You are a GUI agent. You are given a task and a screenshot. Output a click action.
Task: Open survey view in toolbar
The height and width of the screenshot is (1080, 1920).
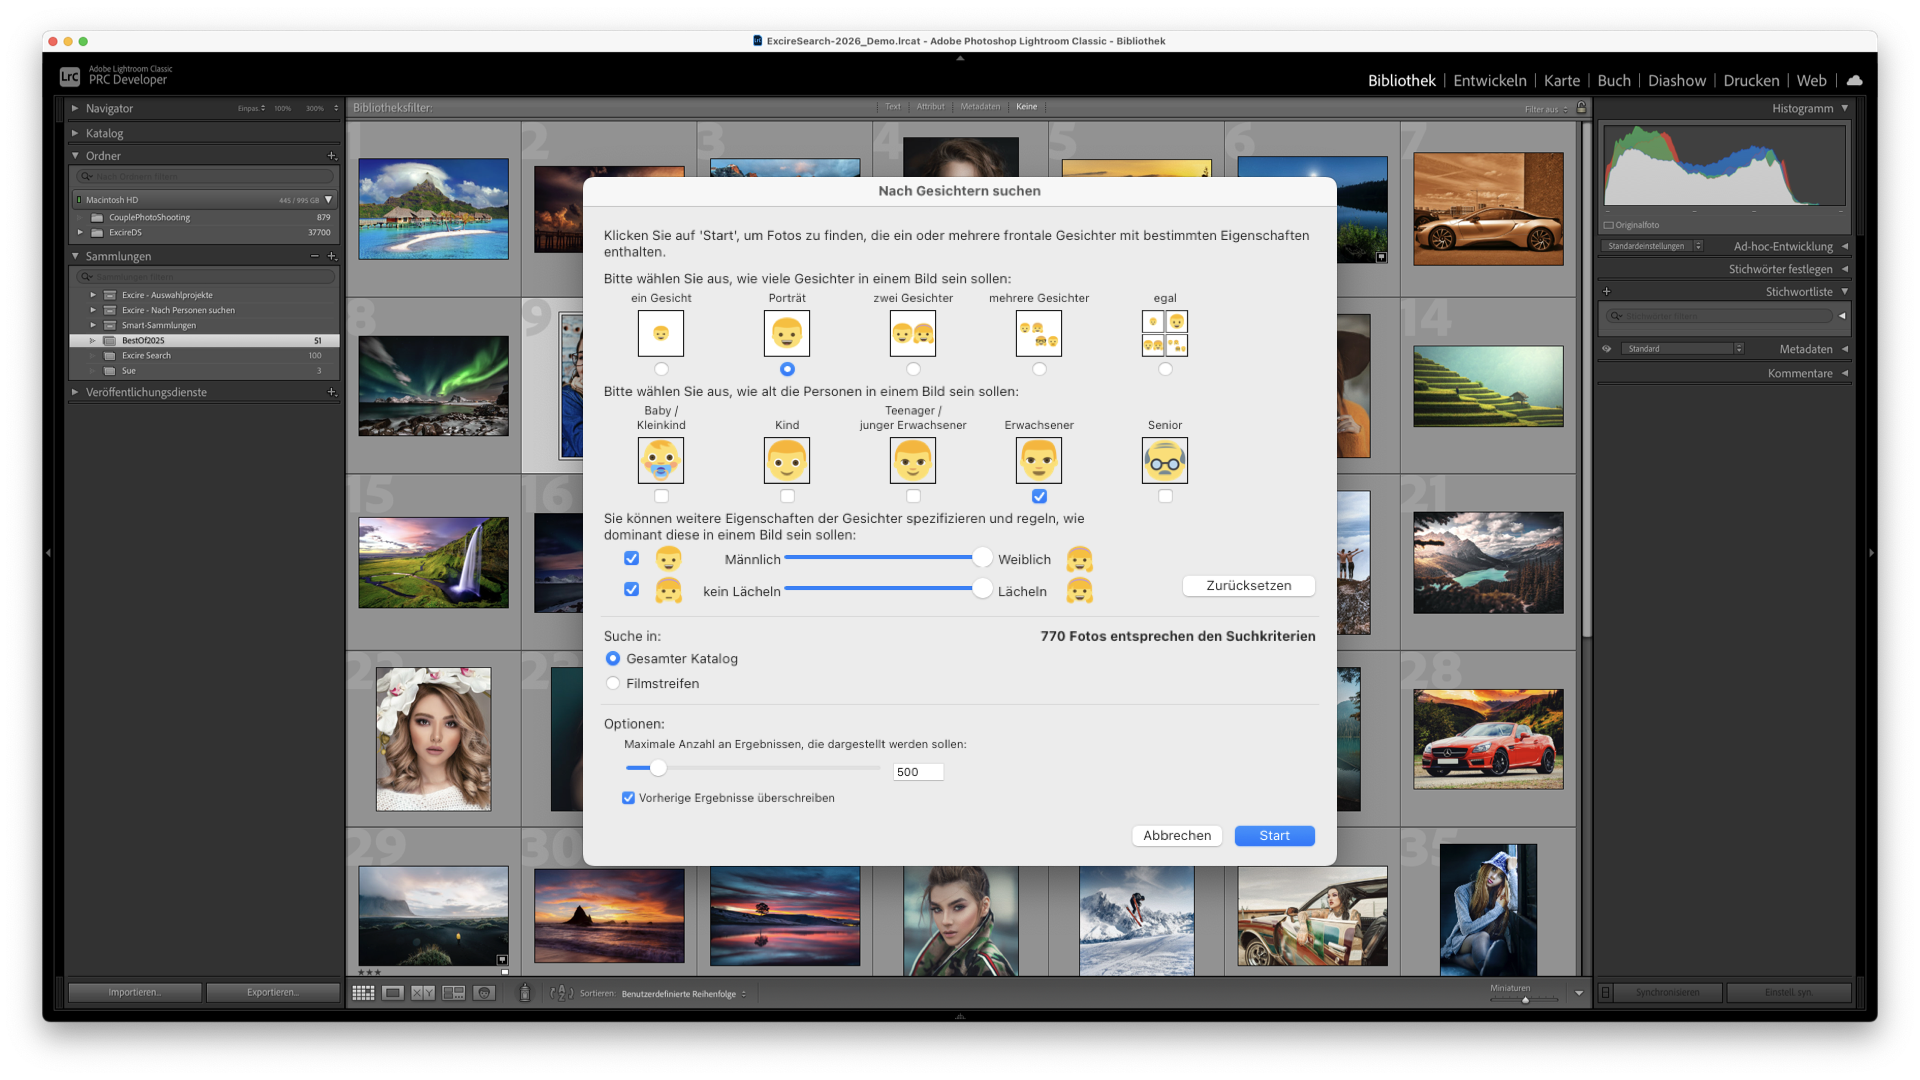click(x=454, y=993)
